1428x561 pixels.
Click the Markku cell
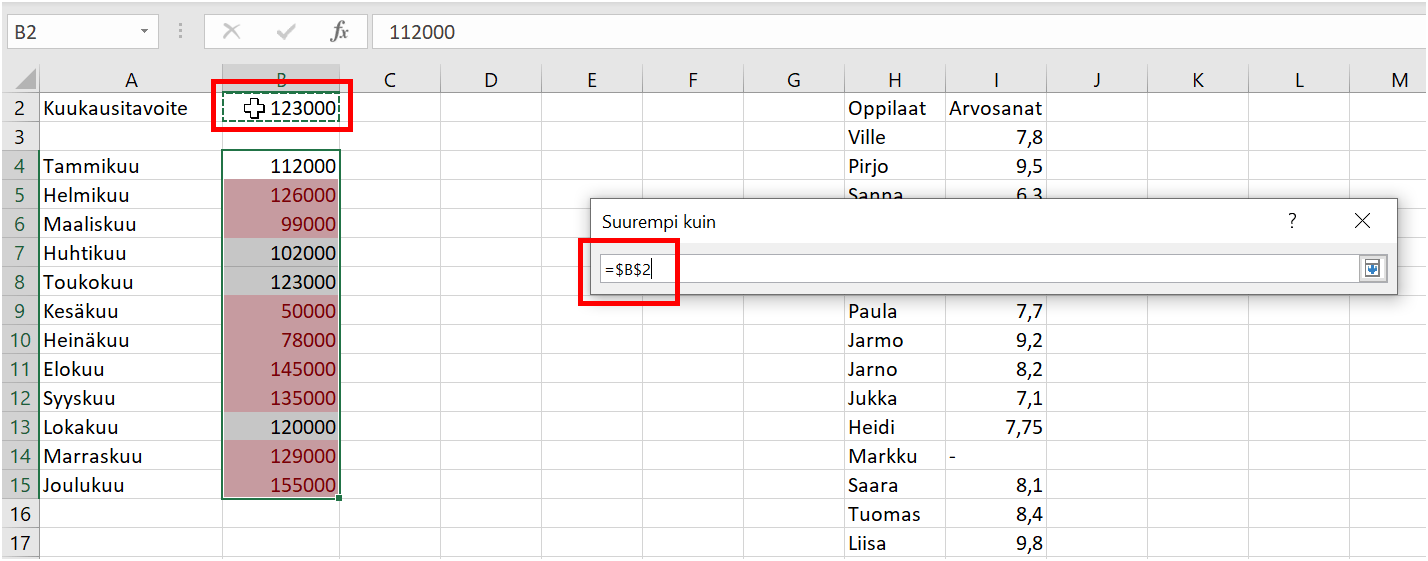[x=895, y=456]
